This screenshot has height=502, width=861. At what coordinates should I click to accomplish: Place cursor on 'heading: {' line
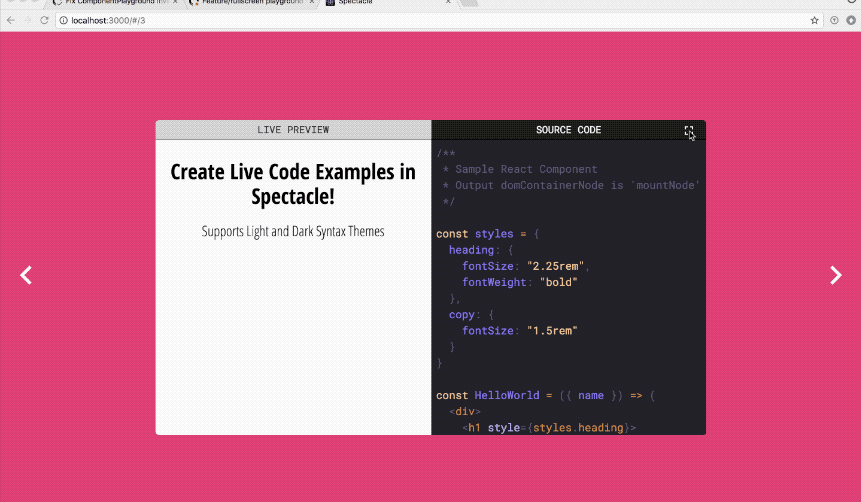pyautogui.click(x=480, y=250)
